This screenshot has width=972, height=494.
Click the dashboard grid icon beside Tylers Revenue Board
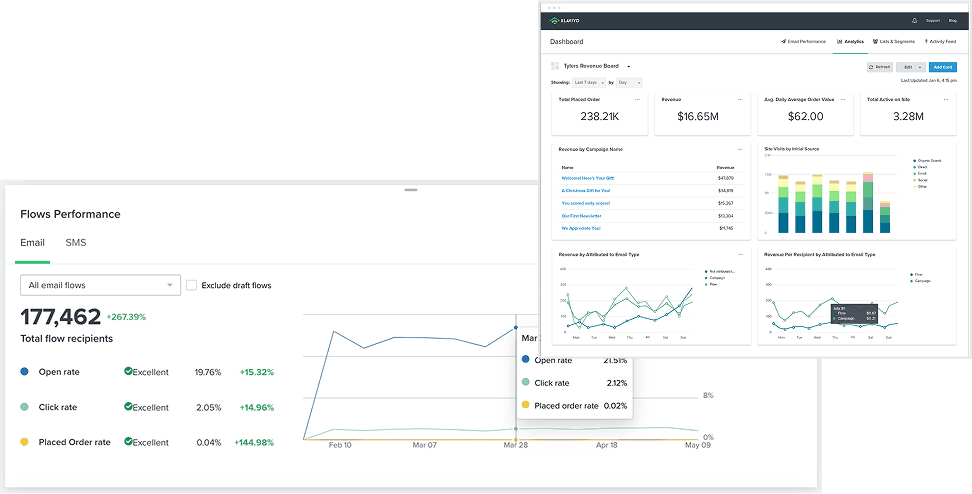coord(555,66)
